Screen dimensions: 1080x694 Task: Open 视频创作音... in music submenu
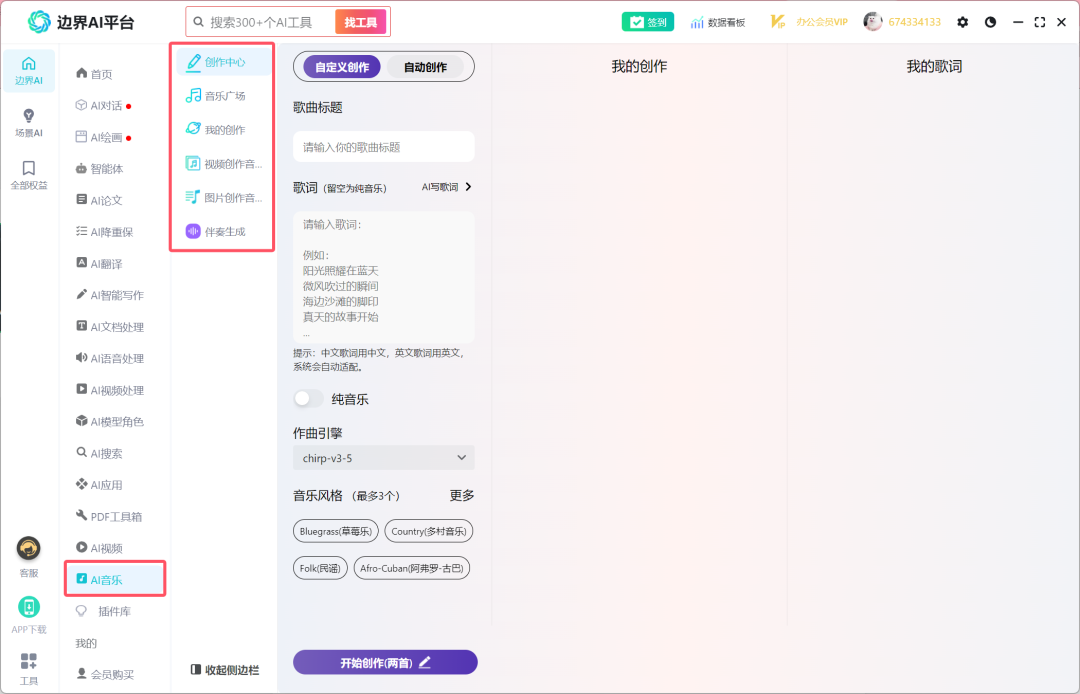[223, 164]
